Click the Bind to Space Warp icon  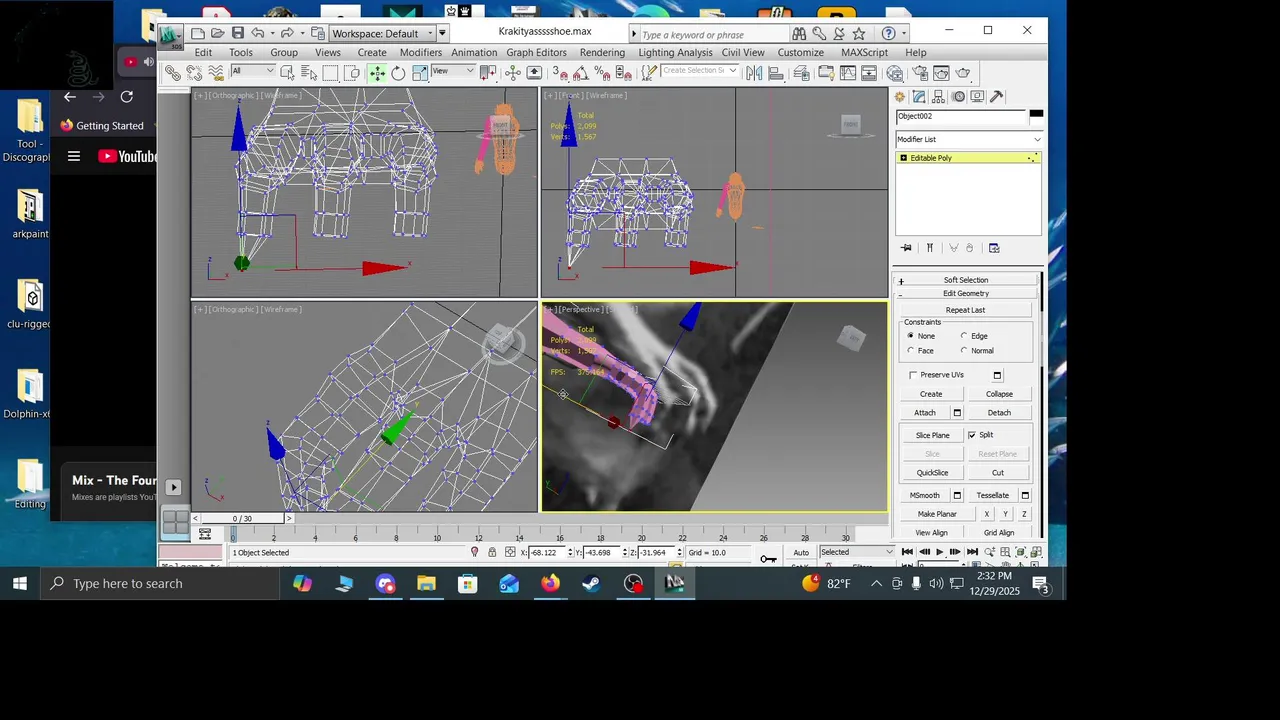pyautogui.click(x=215, y=73)
